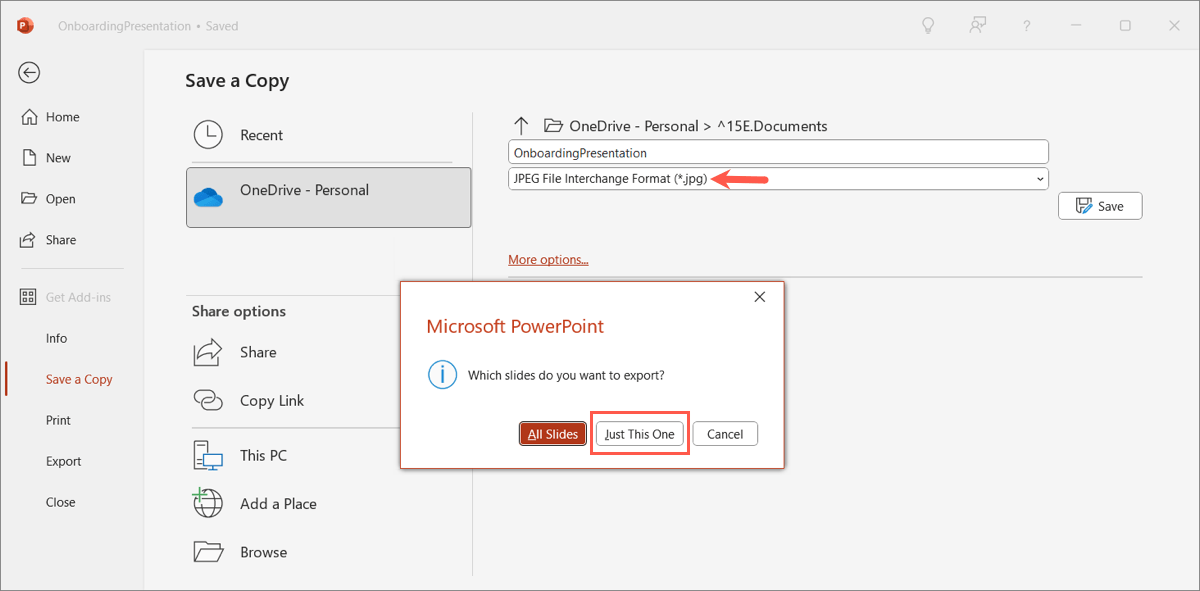The height and width of the screenshot is (591, 1200).
Task: Click the share arrow icon under Share options
Action: click(207, 352)
